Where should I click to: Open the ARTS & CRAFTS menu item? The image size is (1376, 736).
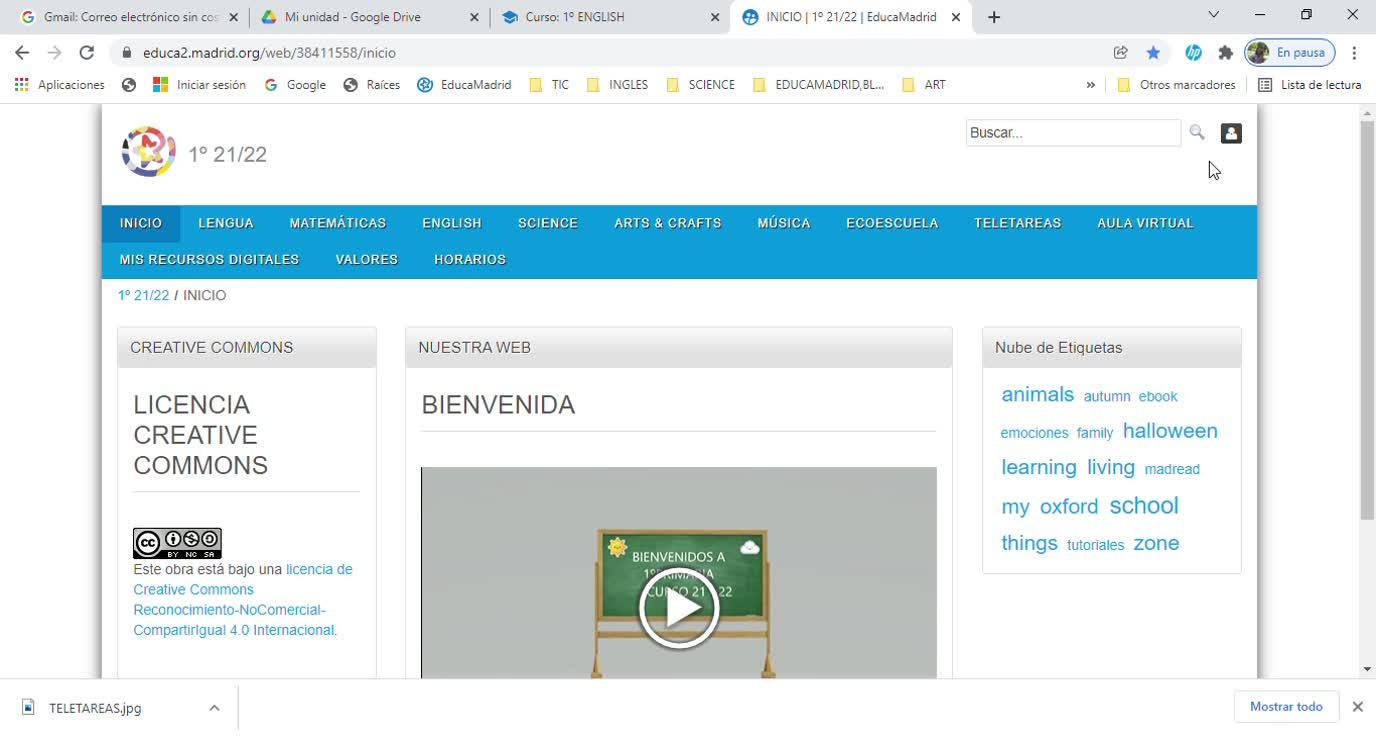click(x=668, y=223)
